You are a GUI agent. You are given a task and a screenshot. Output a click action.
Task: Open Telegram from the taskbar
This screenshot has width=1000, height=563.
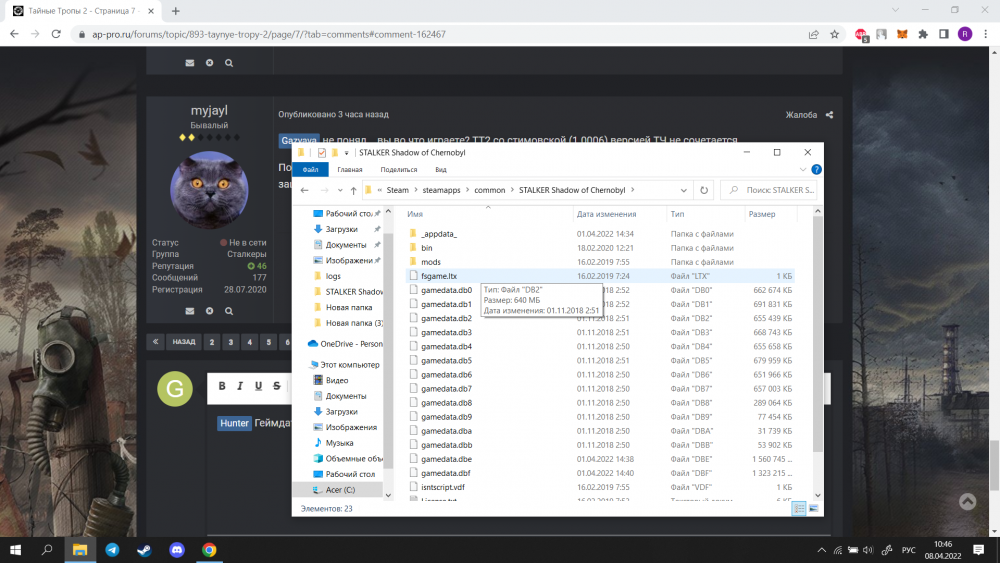(x=111, y=549)
